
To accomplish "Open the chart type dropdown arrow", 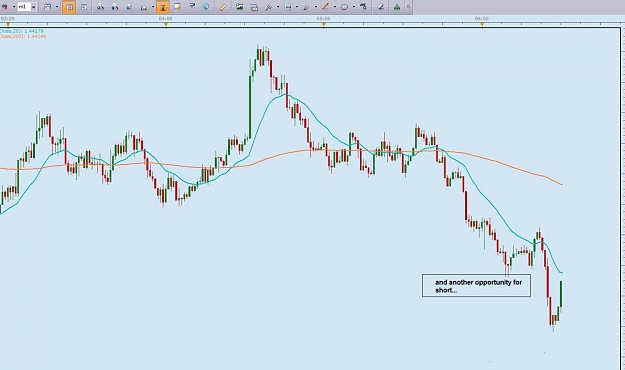I will [57, 7].
